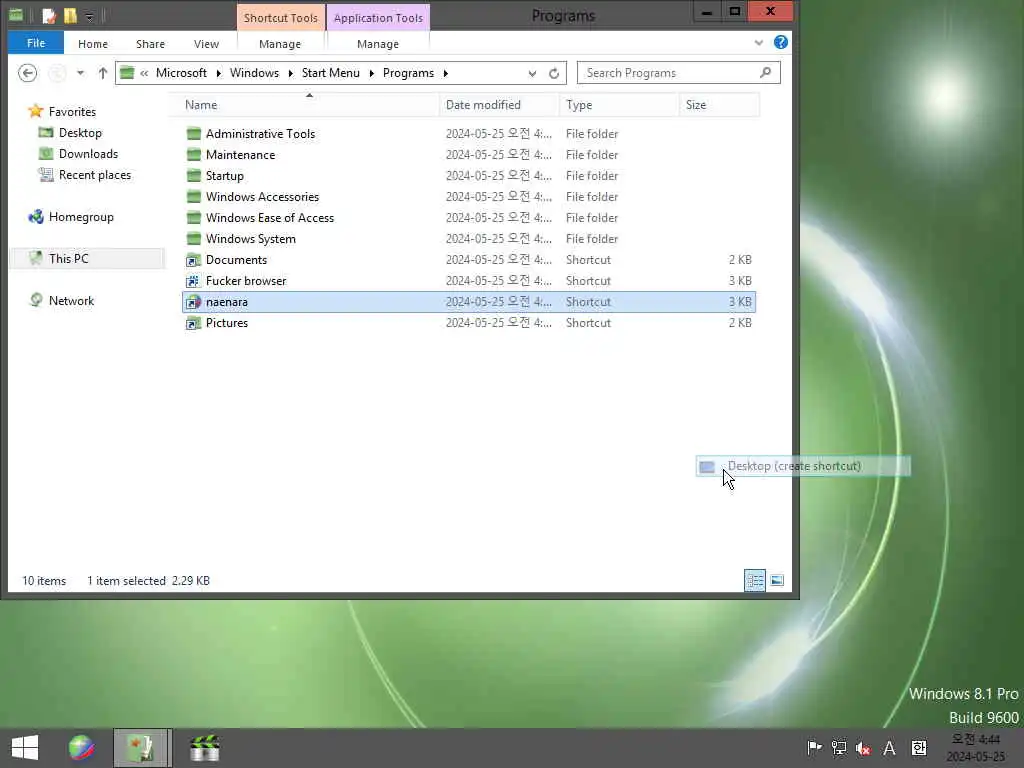The height and width of the screenshot is (768, 1024).
Task: Select the Pictures shortcut icon
Action: point(193,323)
